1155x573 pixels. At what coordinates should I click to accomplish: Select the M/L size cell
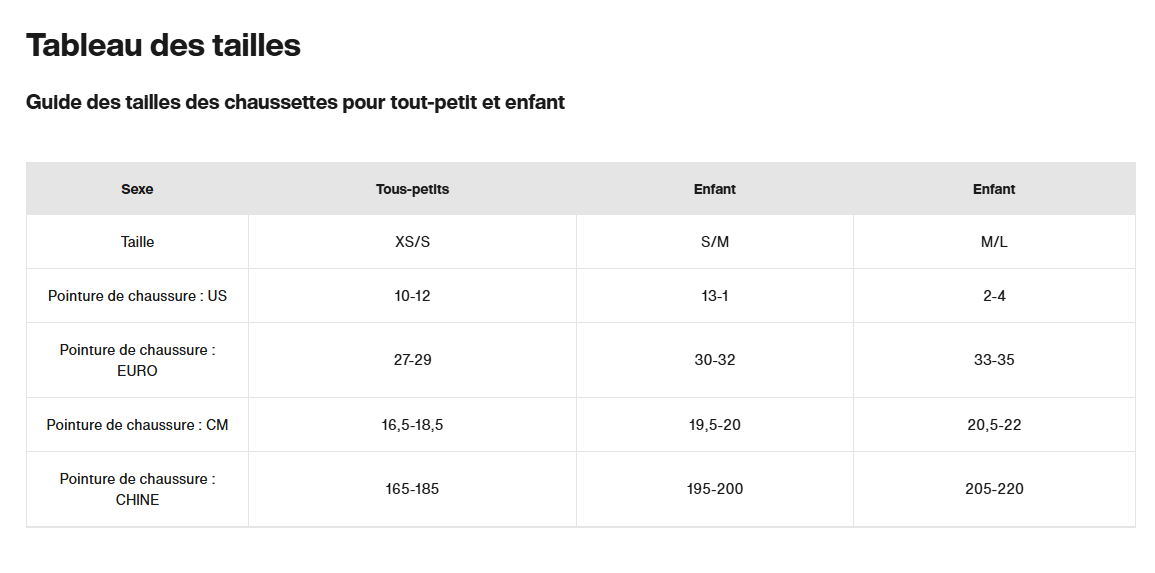click(994, 242)
